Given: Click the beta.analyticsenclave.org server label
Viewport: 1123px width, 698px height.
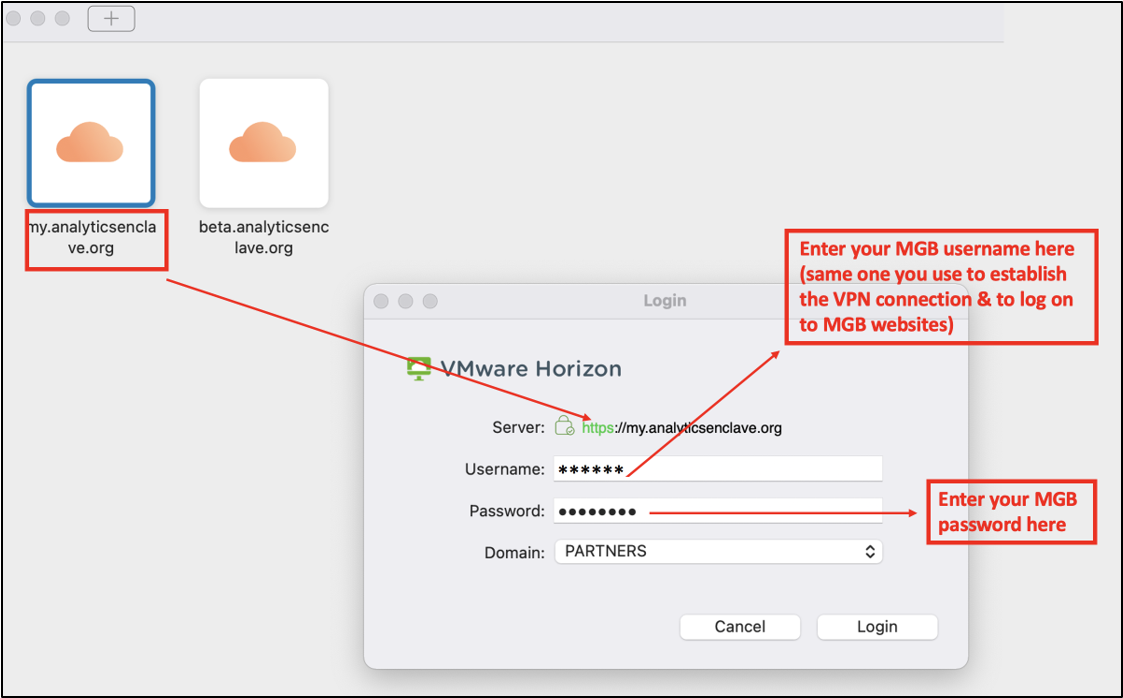Looking at the screenshot, I should click(x=264, y=238).
